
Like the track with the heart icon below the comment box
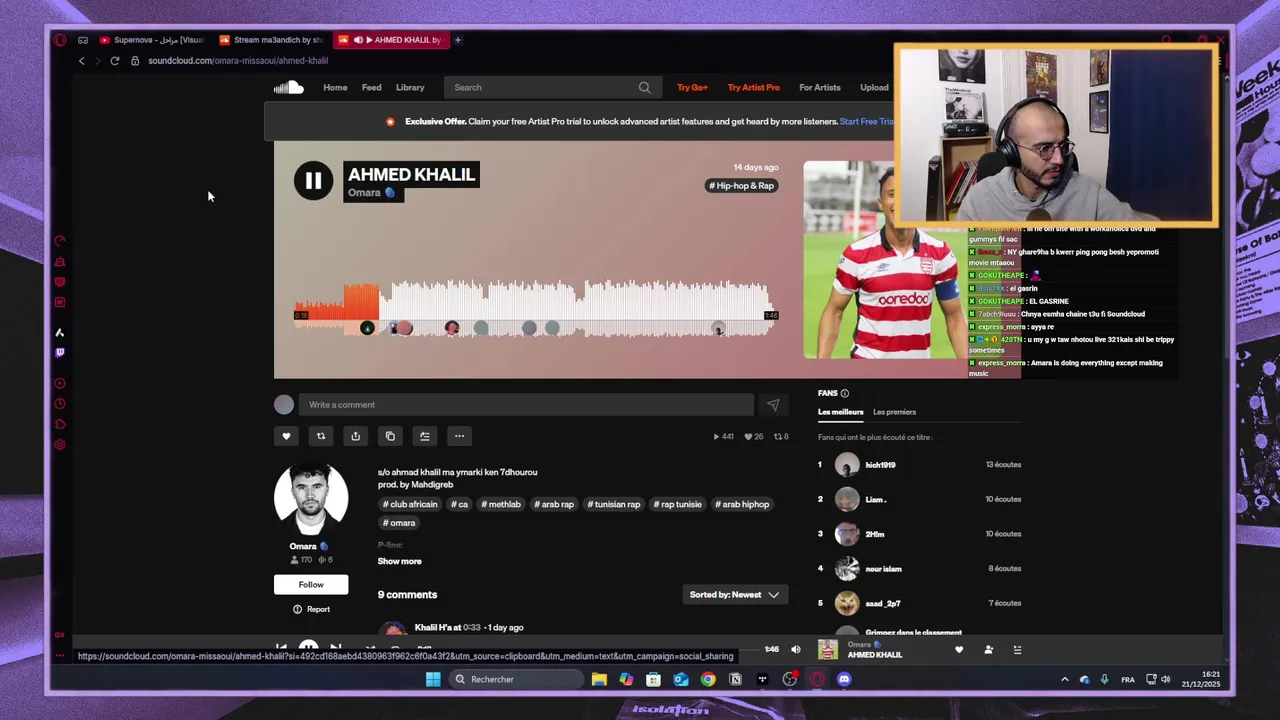286,436
